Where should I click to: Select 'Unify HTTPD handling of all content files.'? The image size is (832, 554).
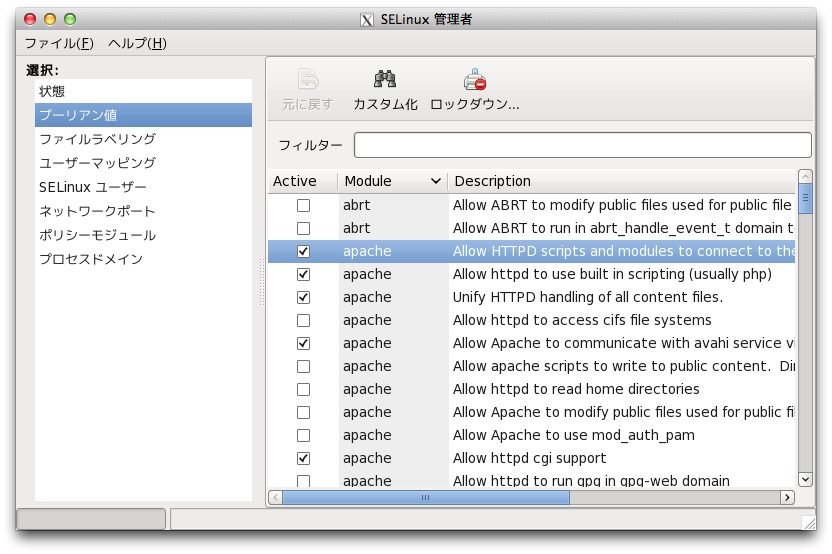(588, 297)
